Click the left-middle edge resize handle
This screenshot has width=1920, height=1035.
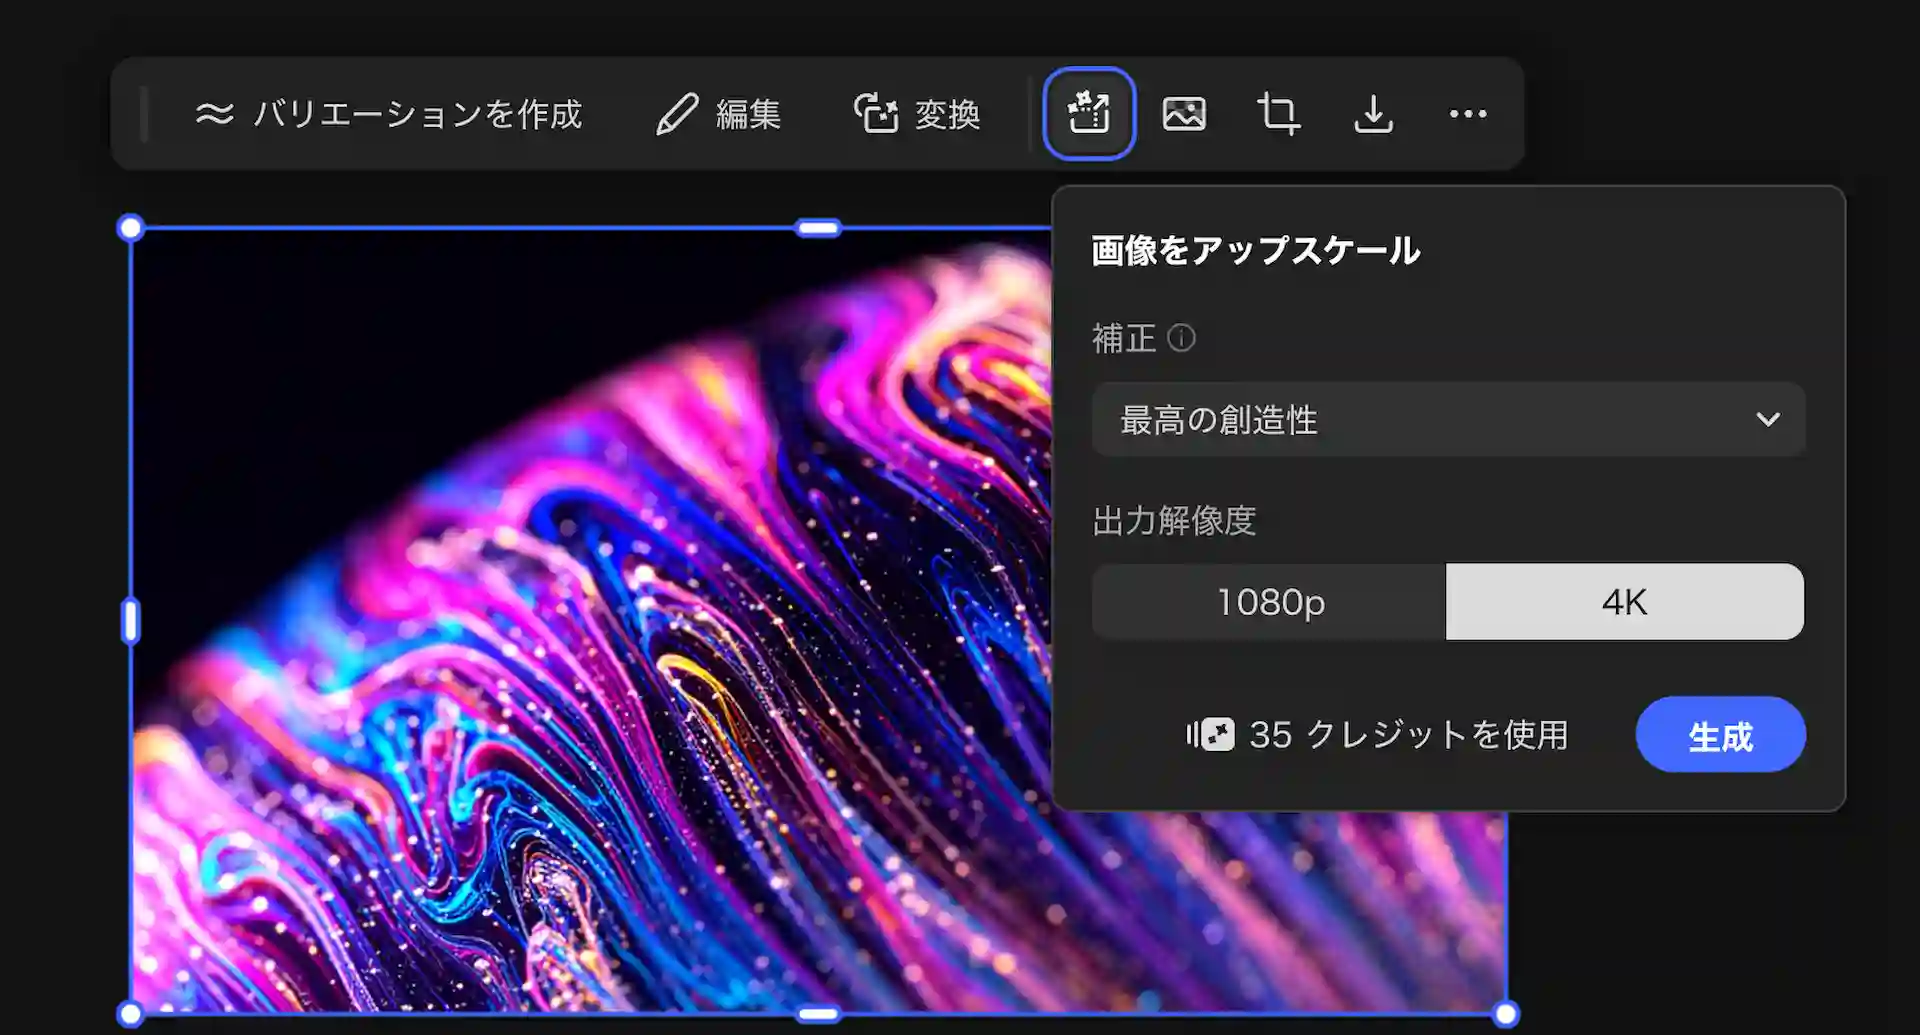(130, 621)
